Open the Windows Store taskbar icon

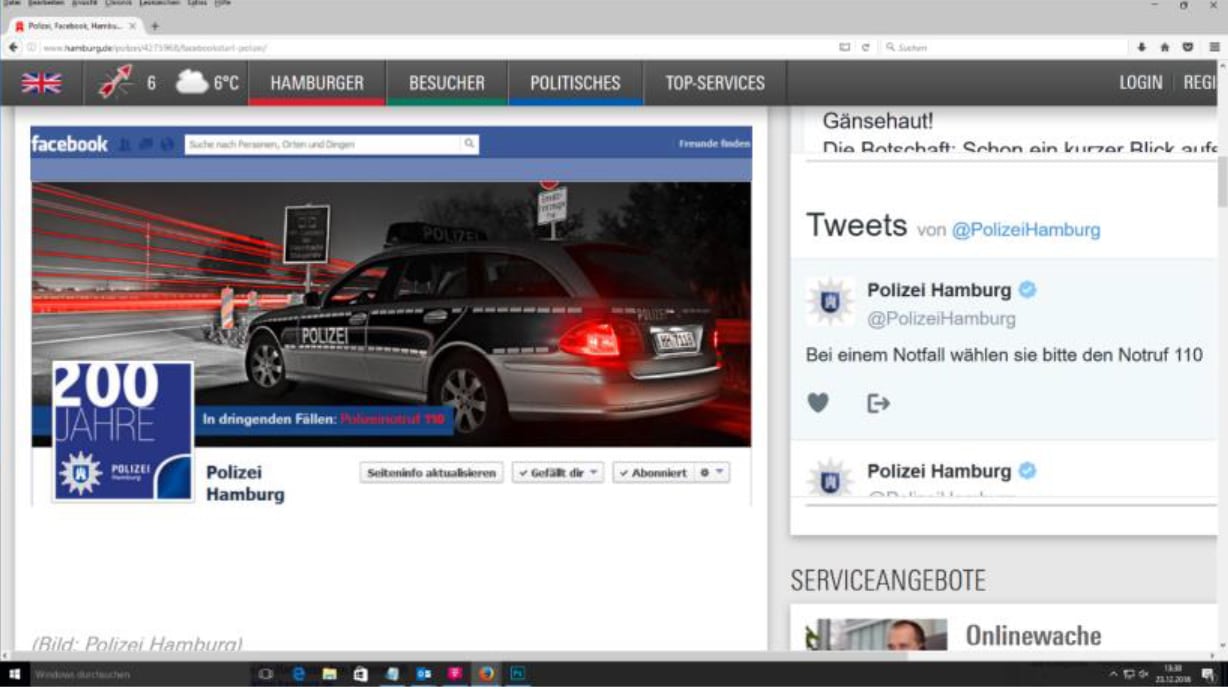pos(360,675)
